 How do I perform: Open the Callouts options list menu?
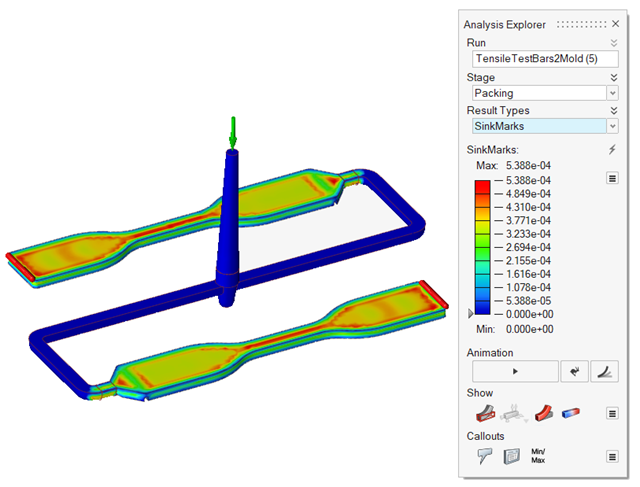point(613,455)
